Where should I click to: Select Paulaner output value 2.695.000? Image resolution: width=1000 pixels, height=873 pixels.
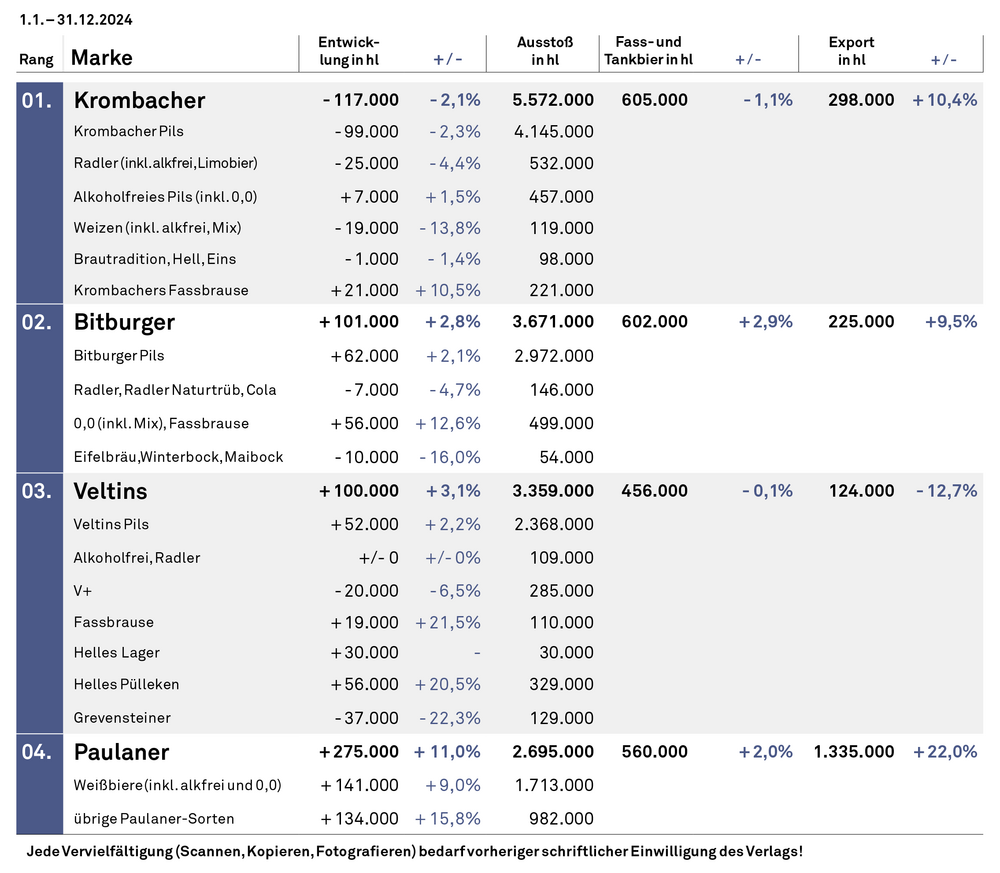pos(553,752)
